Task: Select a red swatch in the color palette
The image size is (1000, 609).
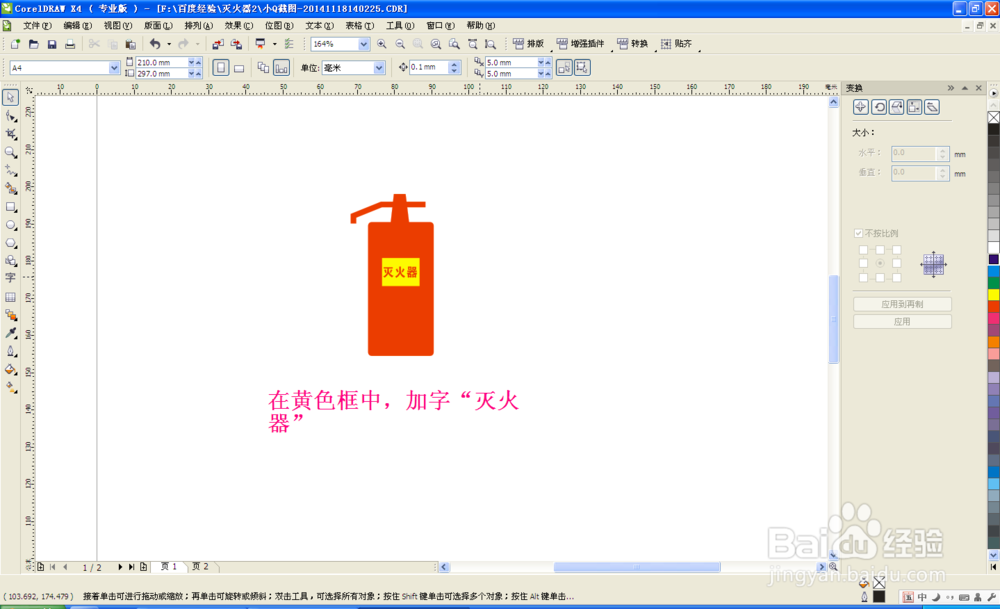Action: pyautogui.click(x=990, y=307)
